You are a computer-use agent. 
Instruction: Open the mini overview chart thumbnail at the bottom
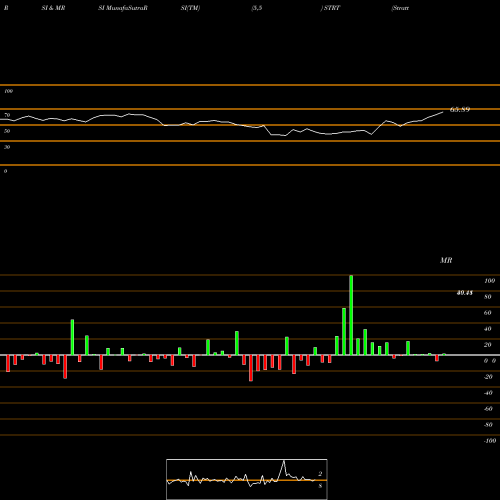click(247, 479)
